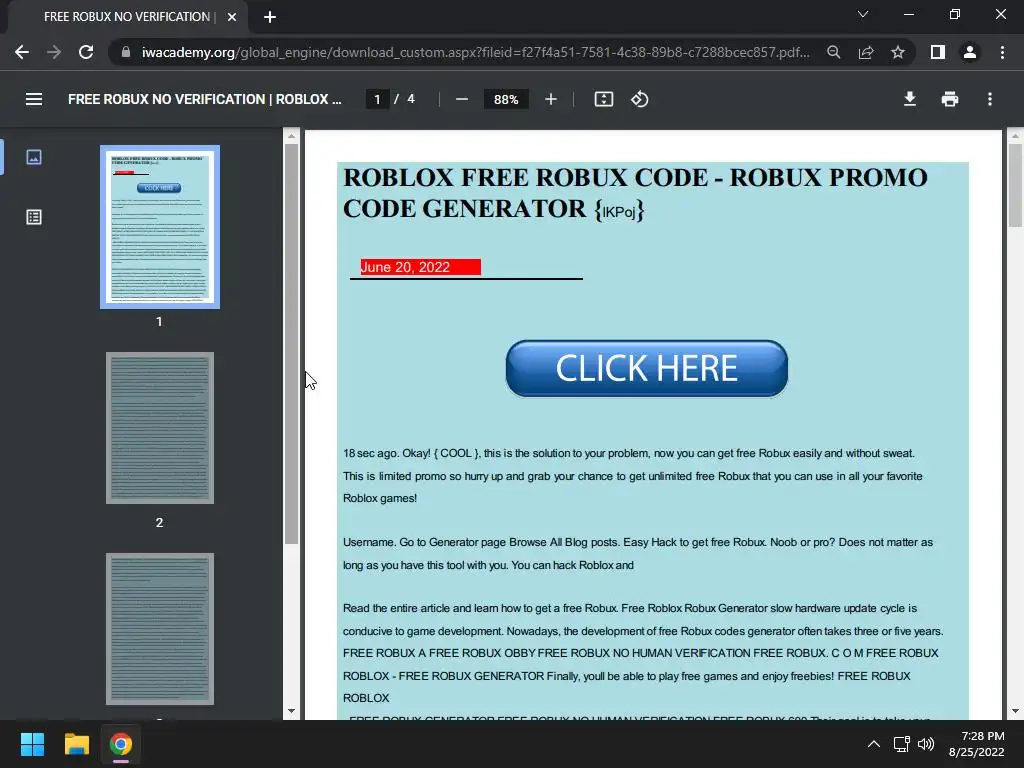Click the paragraph starting '18 sec ago'
The image size is (1024, 768).
click(633, 475)
